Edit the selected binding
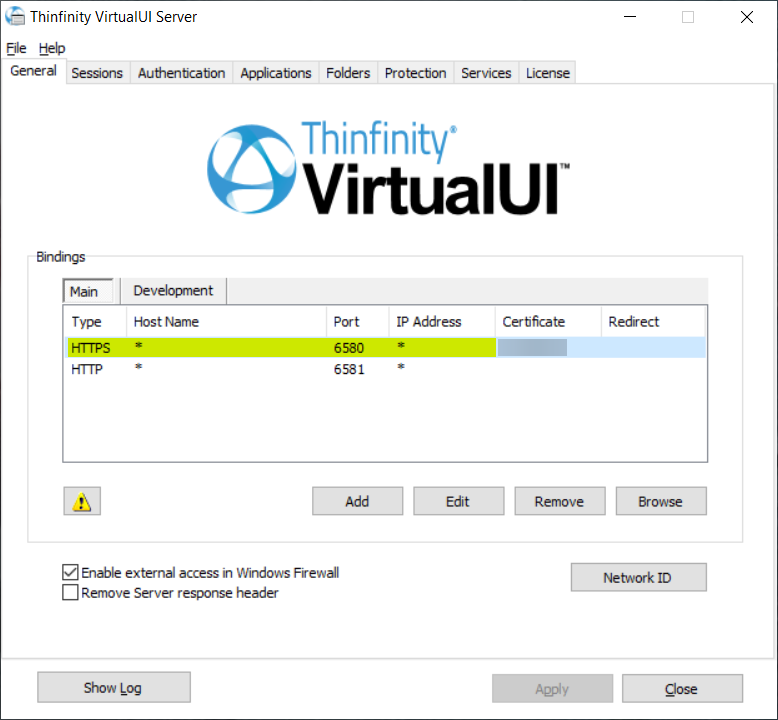This screenshot has height=720, width=778. coord(458,501)
